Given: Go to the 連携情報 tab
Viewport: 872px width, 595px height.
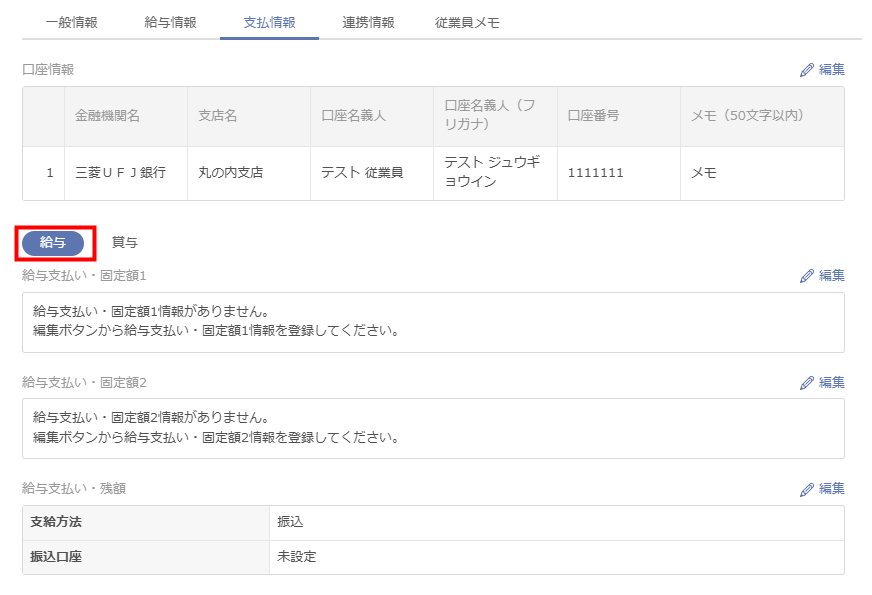Looking at the screenshot, I should pyautogui.click(x=368, y=22).
